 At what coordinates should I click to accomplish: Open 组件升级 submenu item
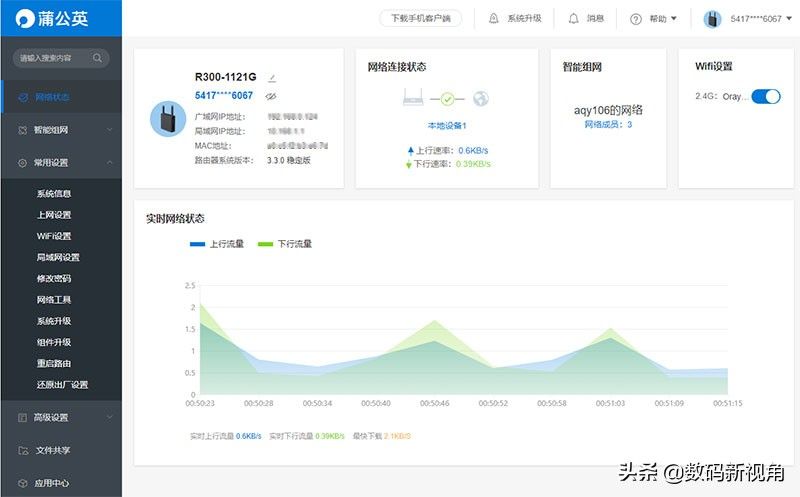tap(54, 342)
